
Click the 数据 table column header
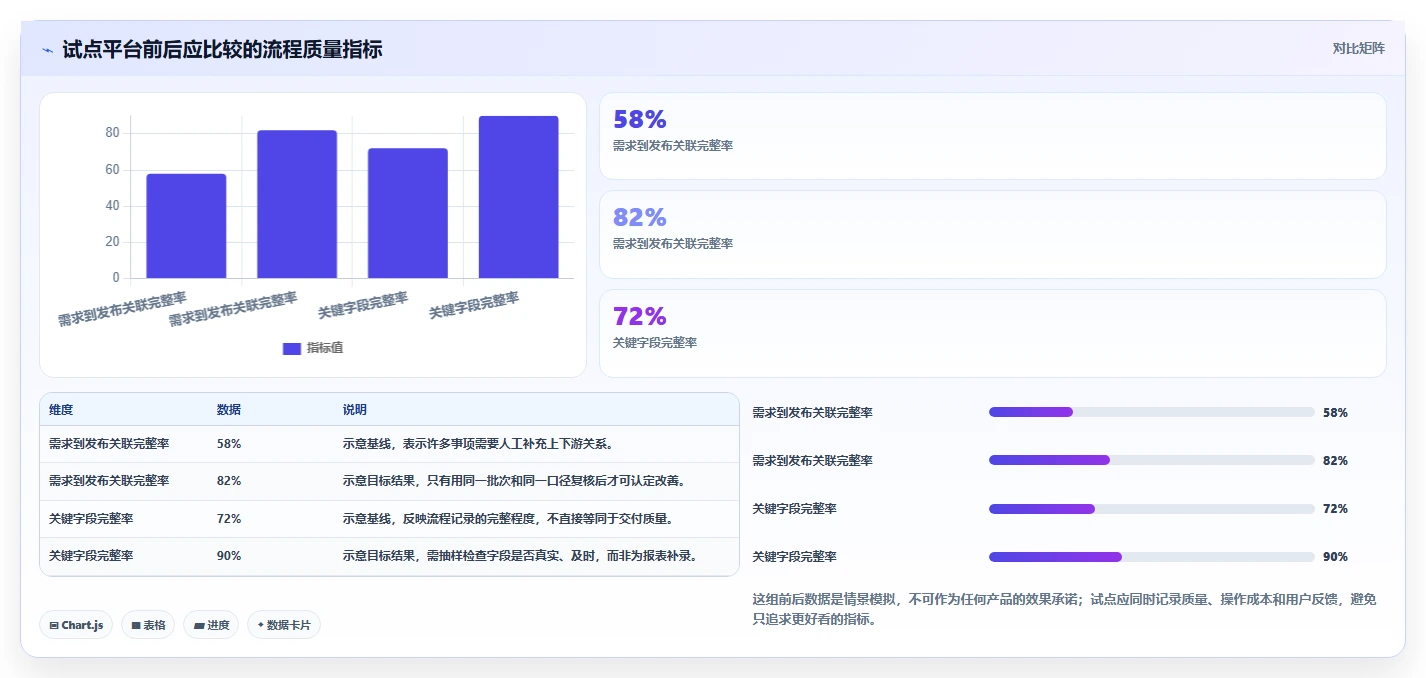pos(228,410)
